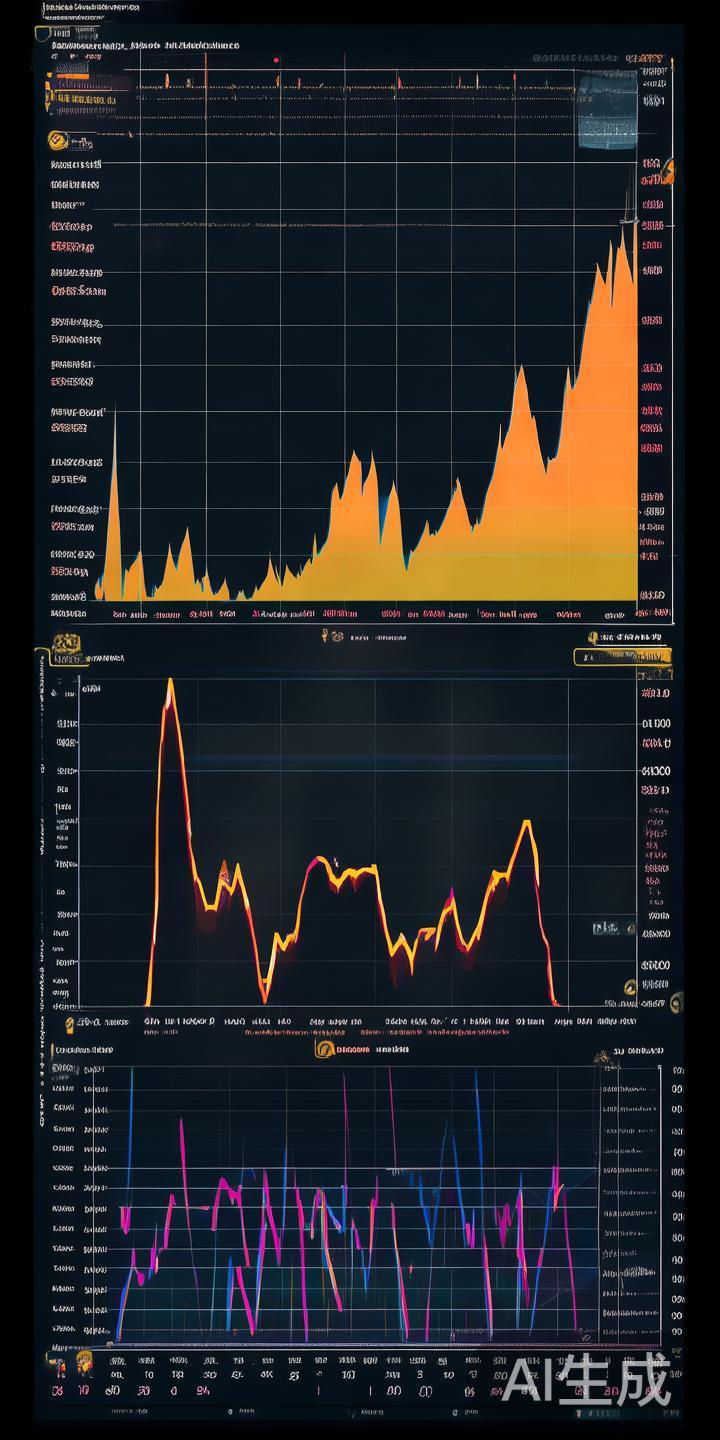This screenshot has width=720, height=1440.
Task: Click the orange ring icon heading the bottom chart
Action: [x=323, y=1049]
